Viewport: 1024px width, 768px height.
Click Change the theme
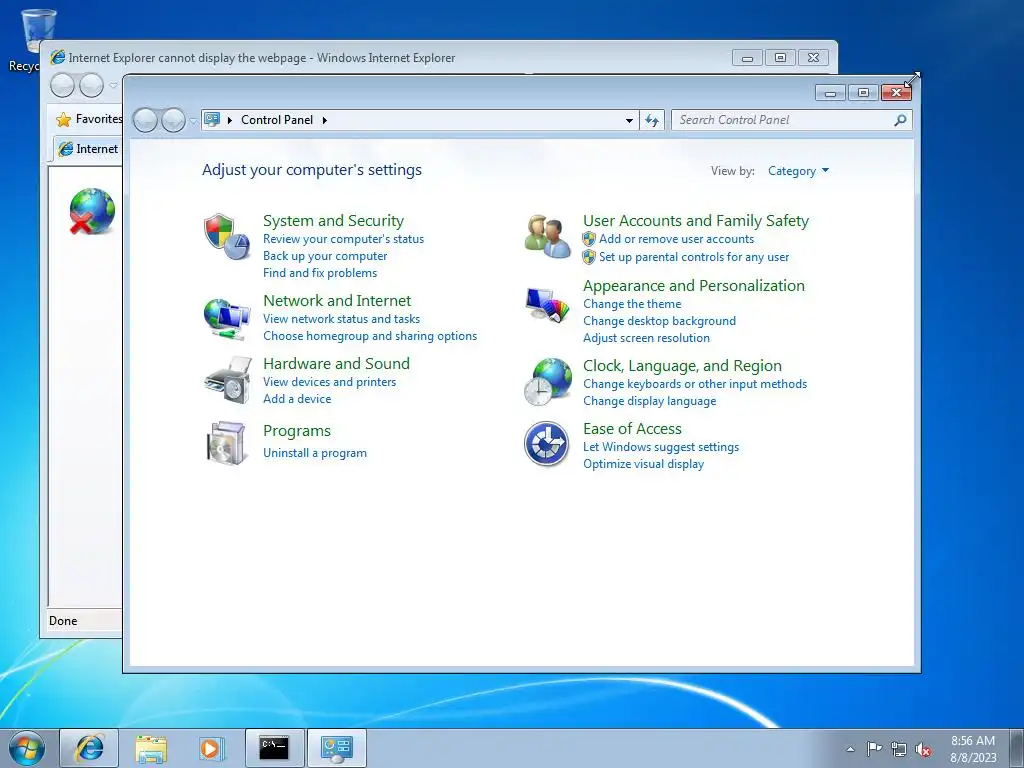pyautogui.click(x=632, y=304)
